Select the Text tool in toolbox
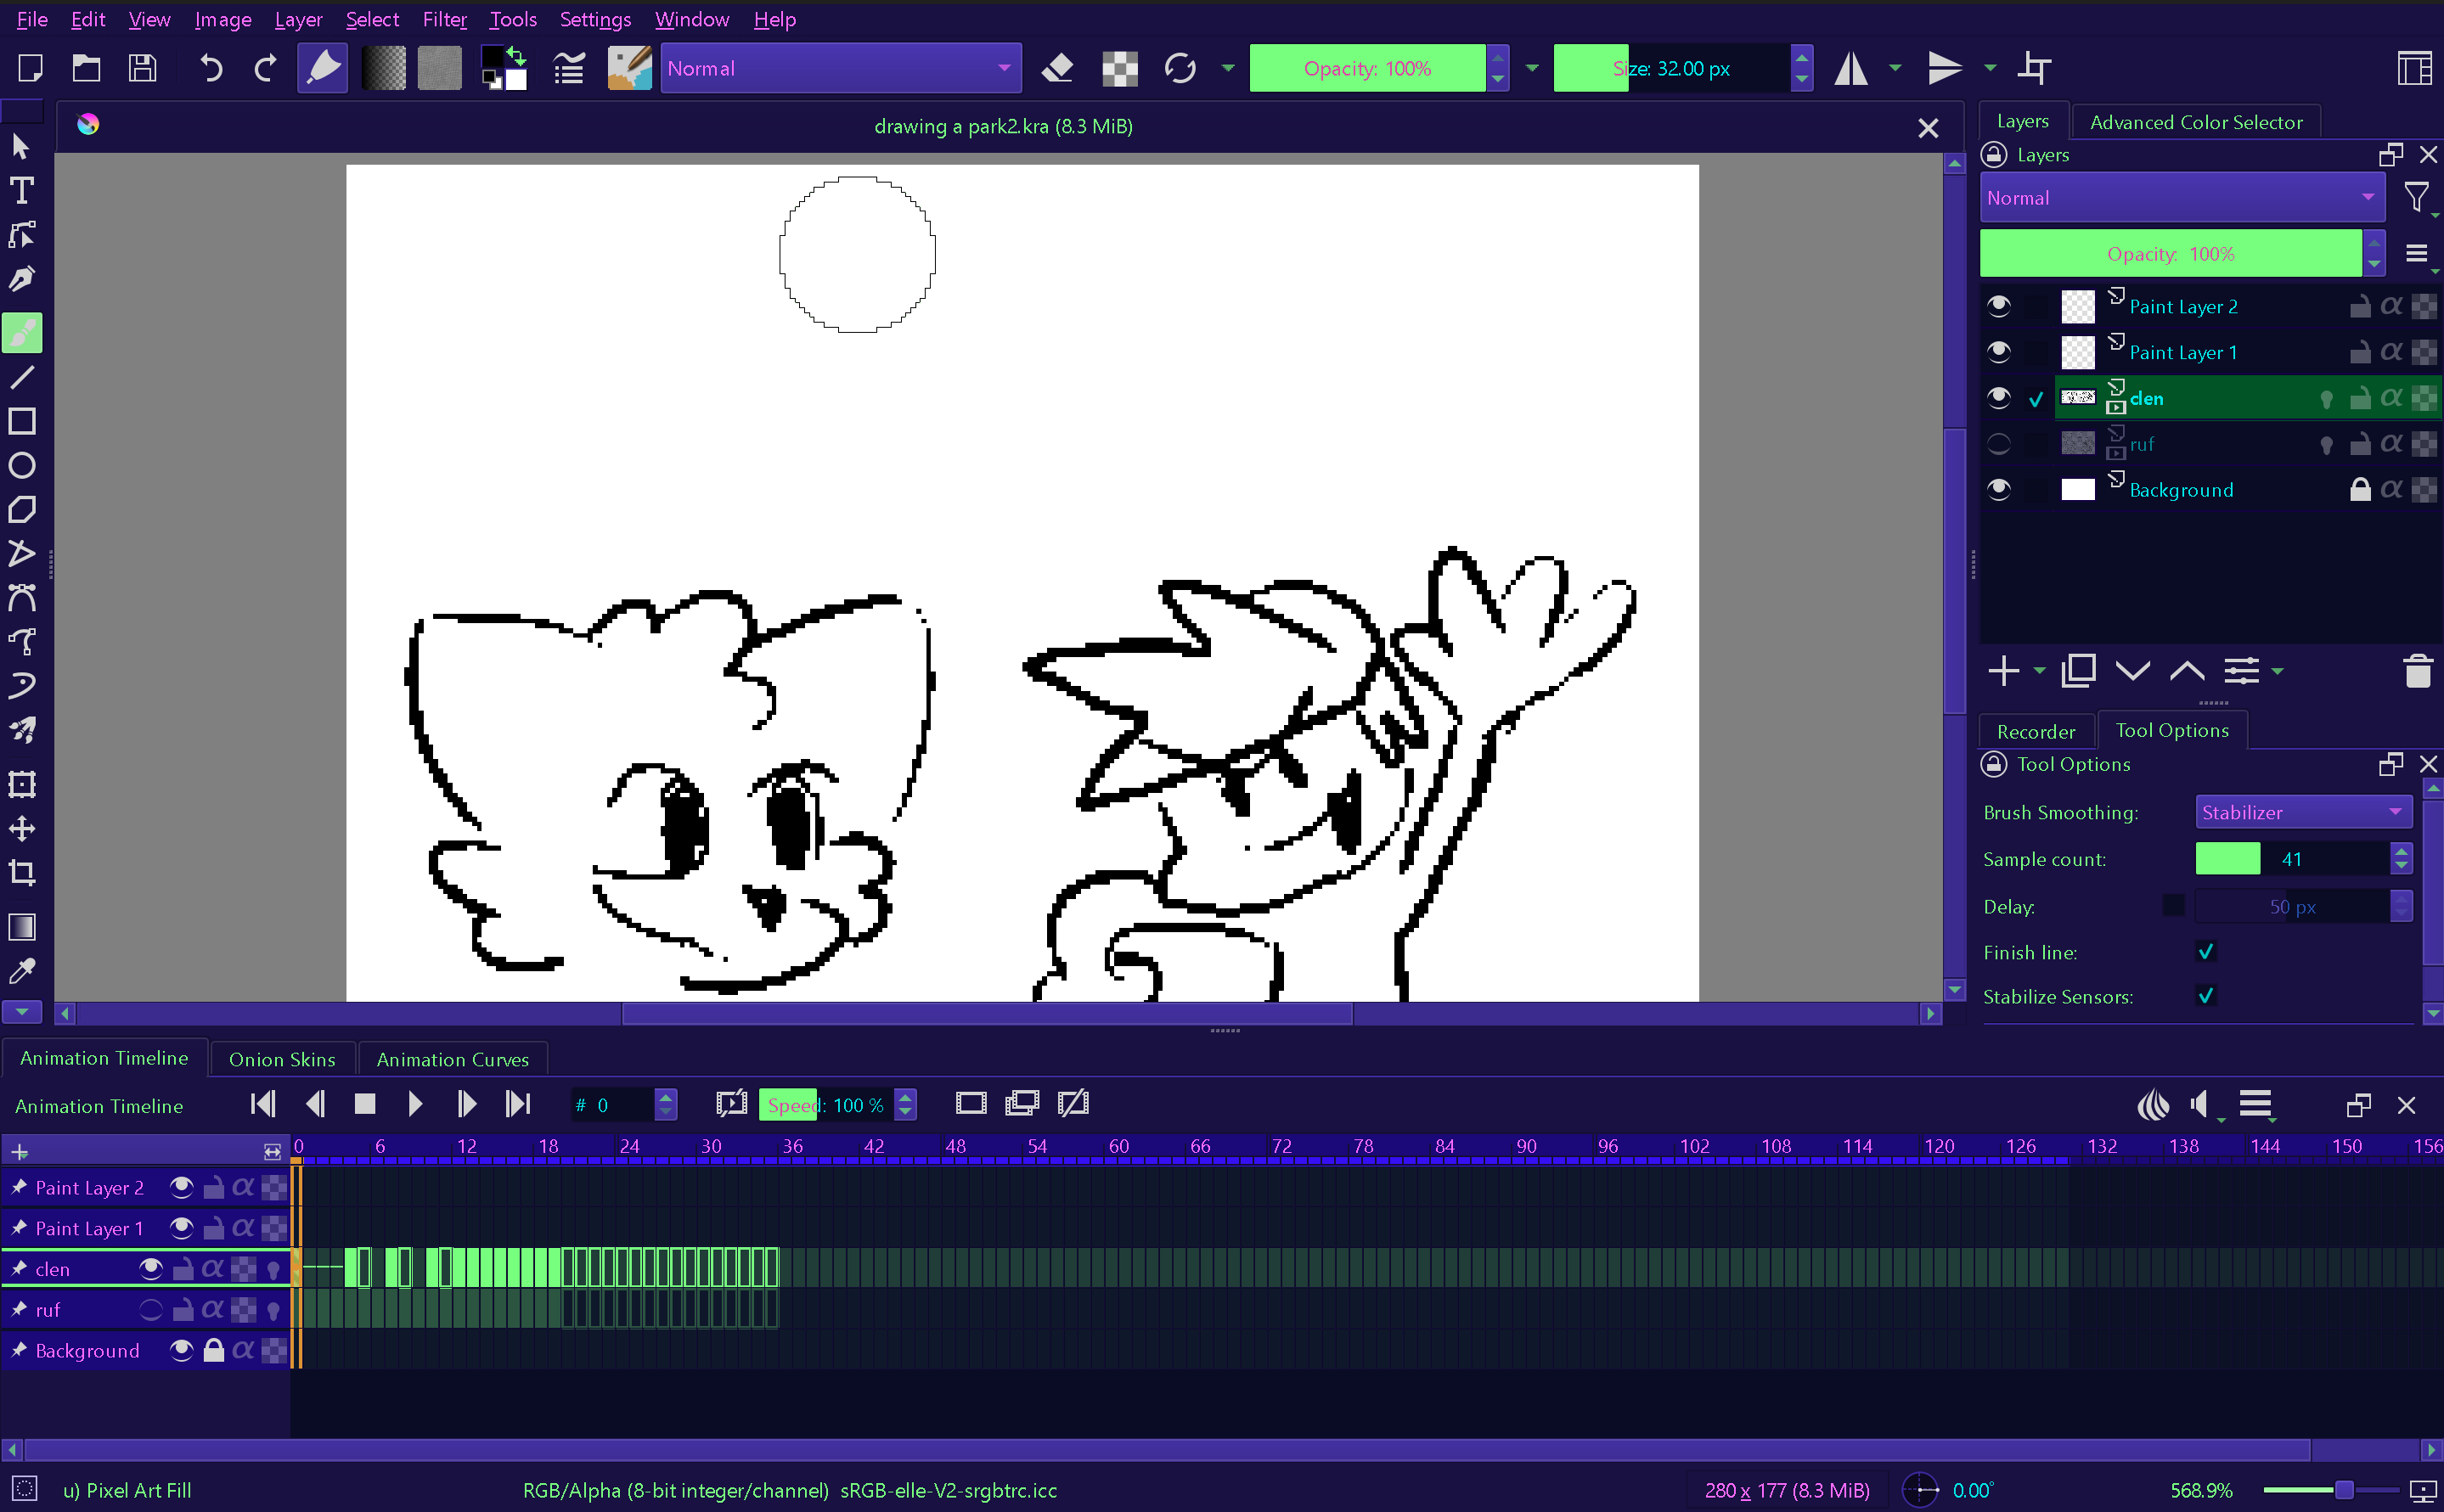The width and height of the screenshot is (2444, 1512). point(22,190)
